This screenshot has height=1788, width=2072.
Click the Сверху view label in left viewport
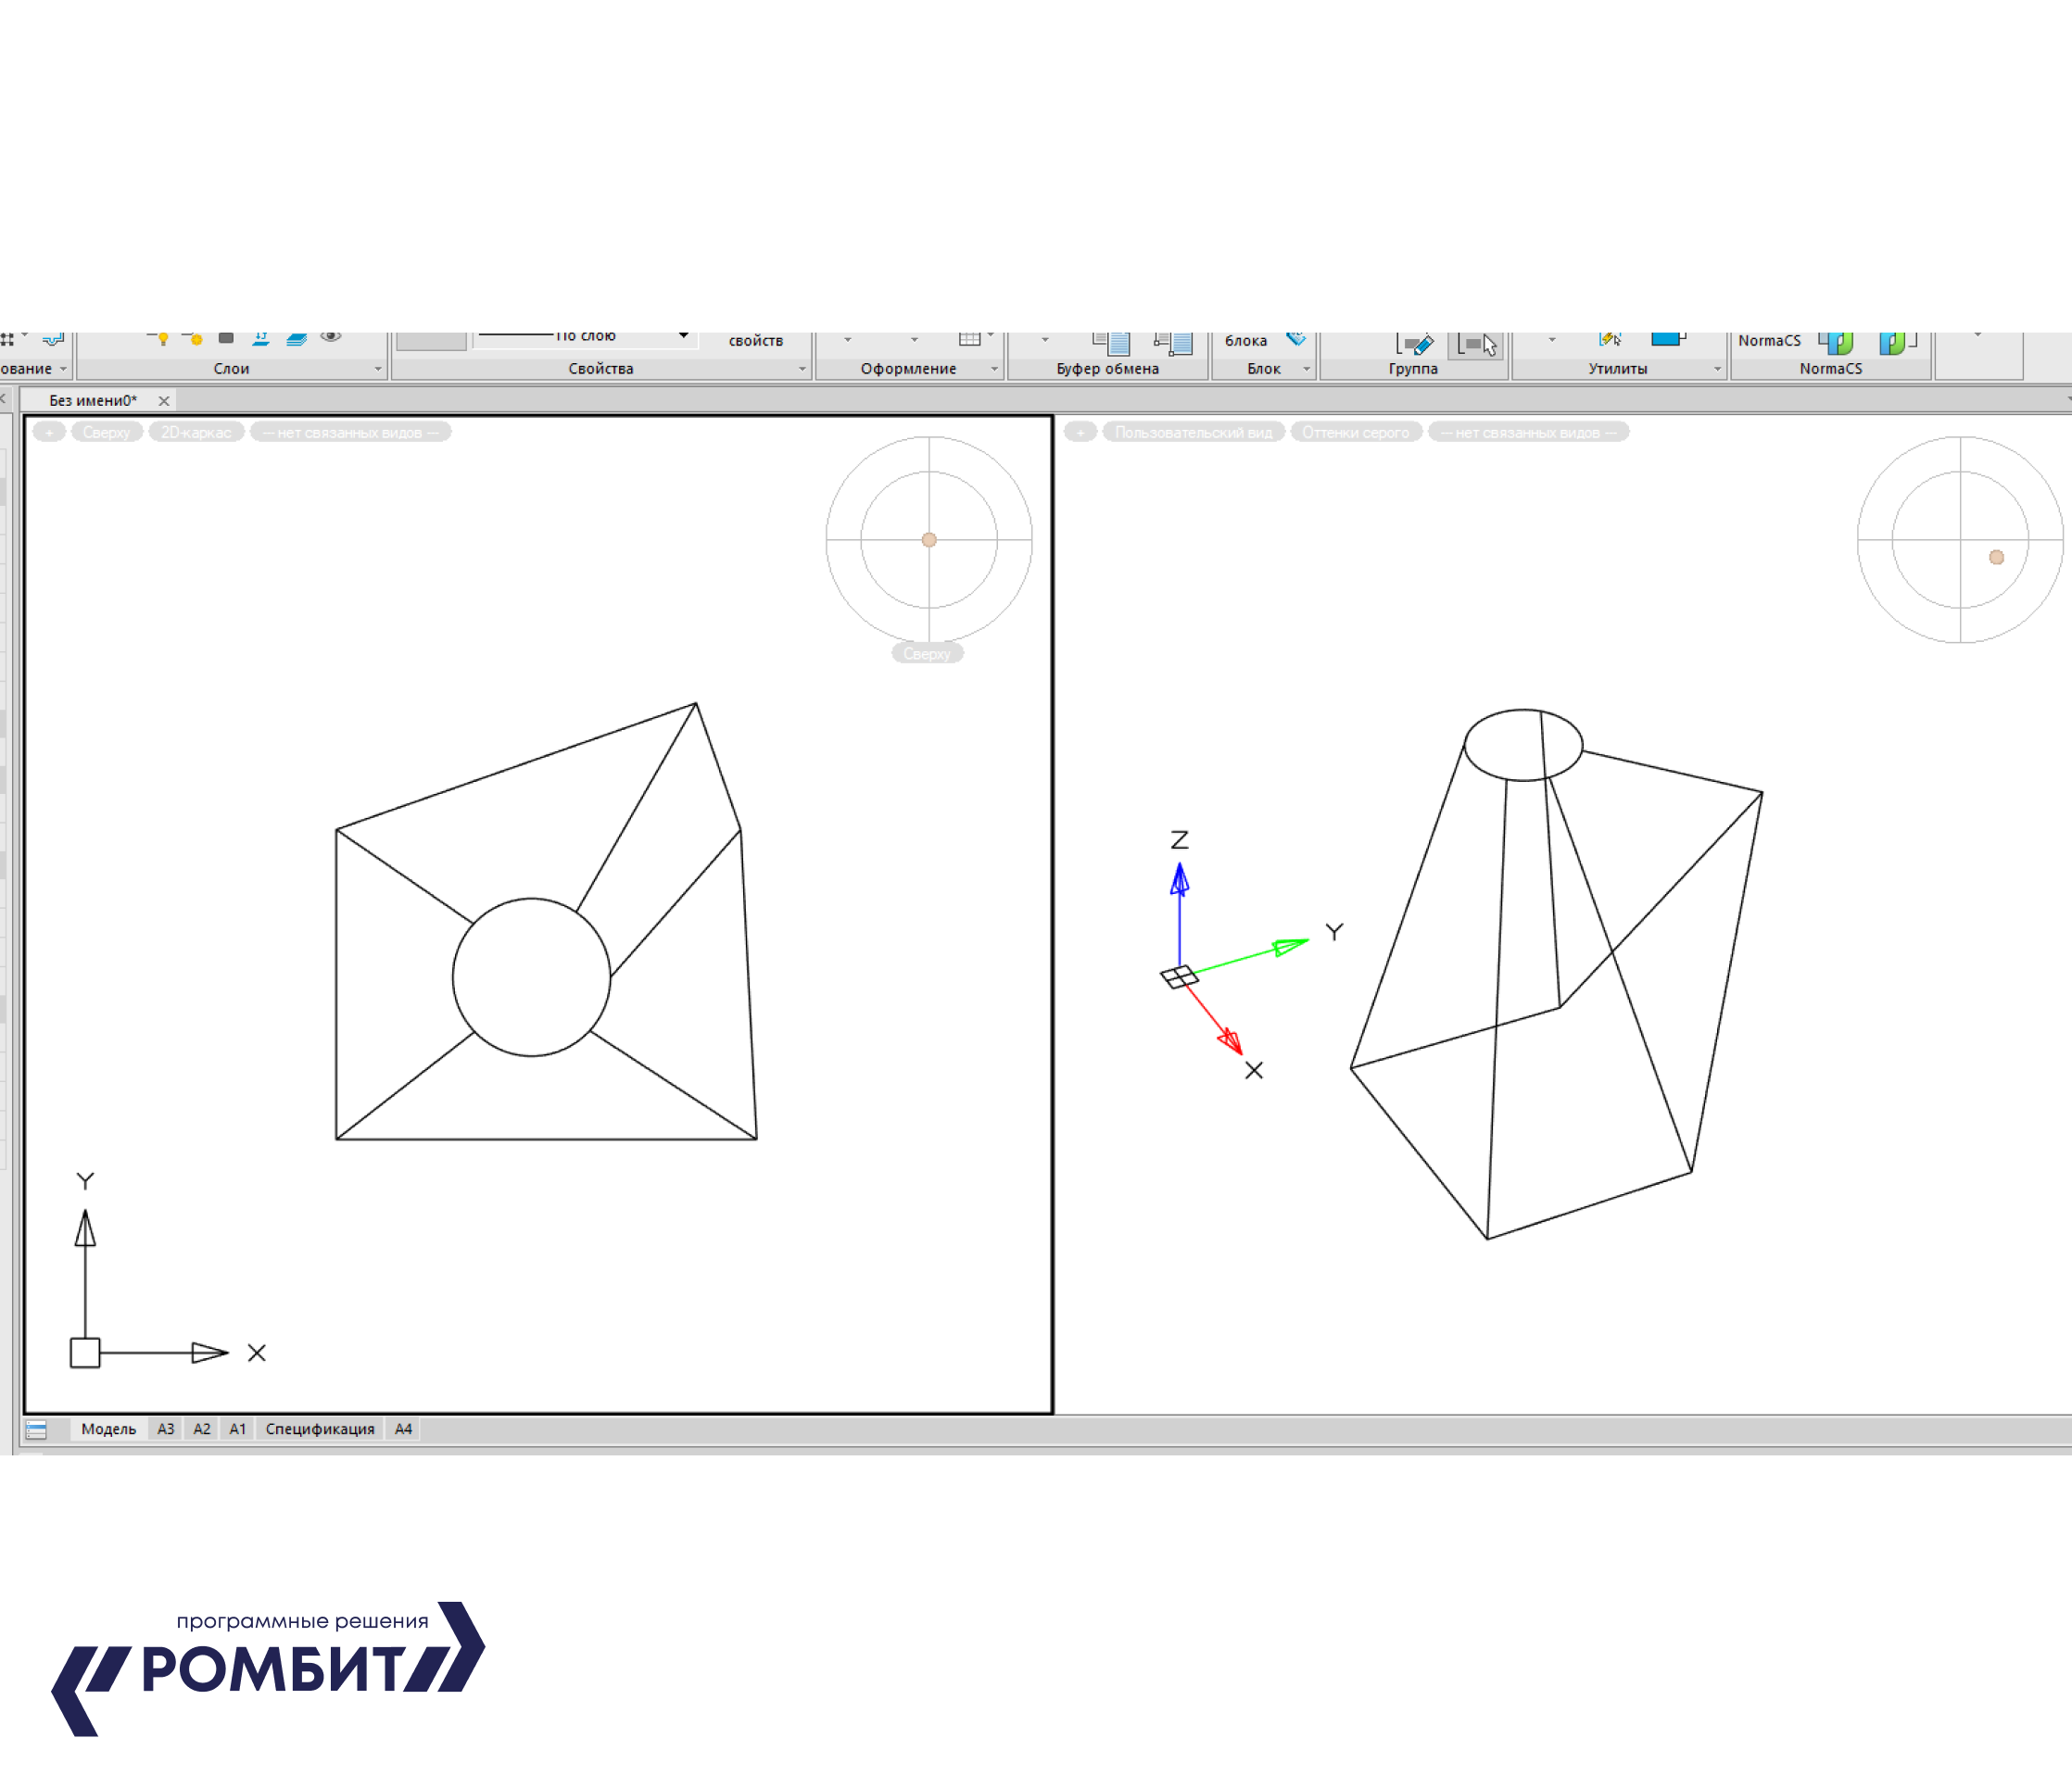point(106,432)
